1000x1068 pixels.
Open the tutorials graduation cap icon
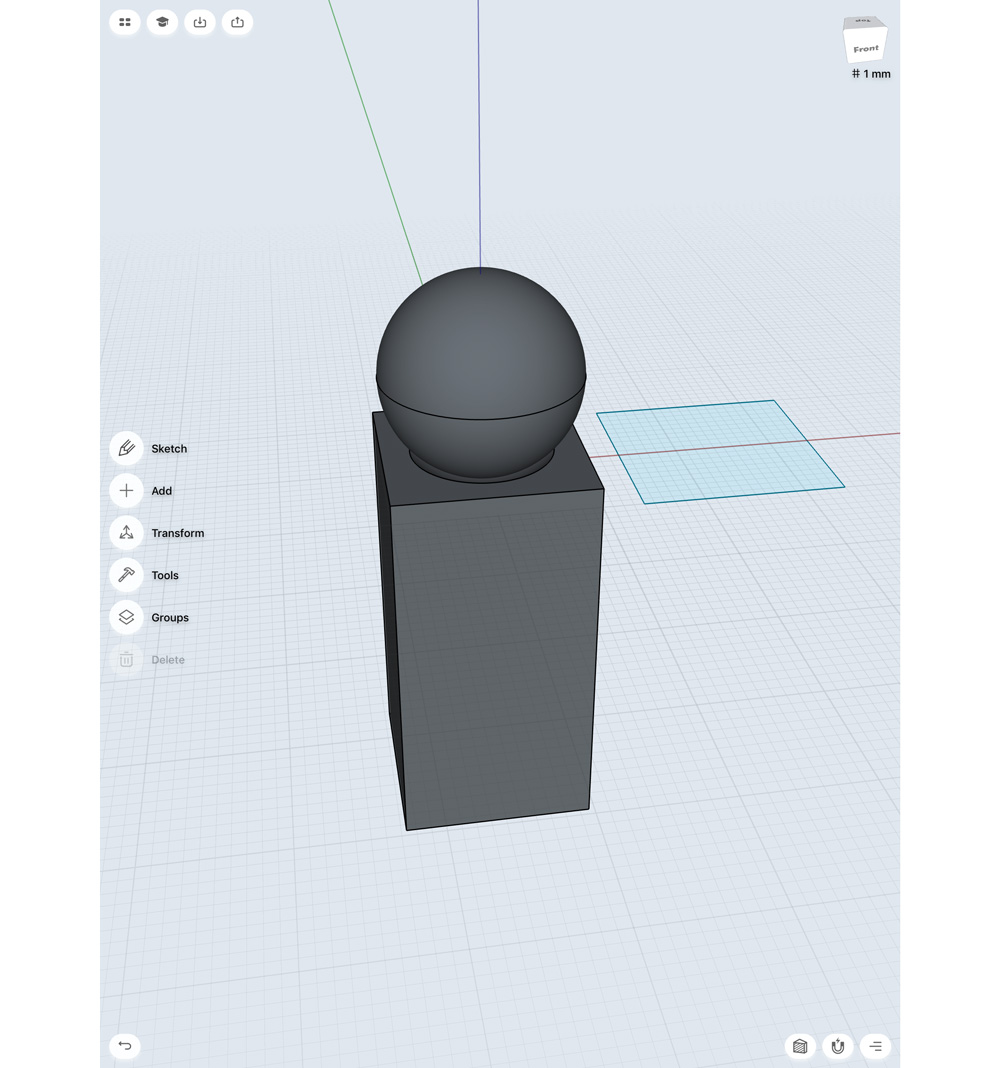(162, 22)
